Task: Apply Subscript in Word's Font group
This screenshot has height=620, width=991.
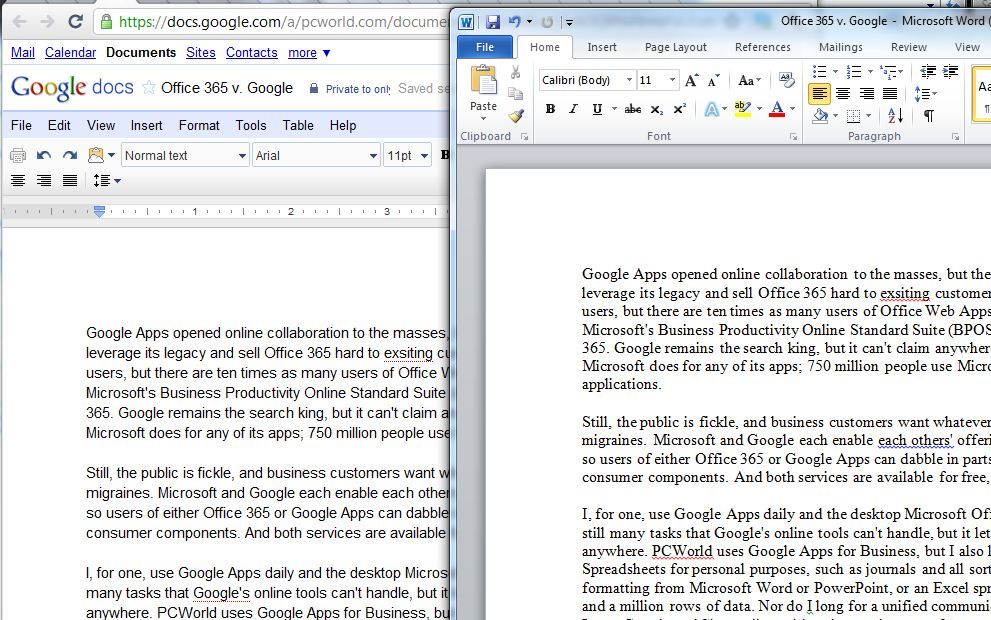Action: point(657,109)
